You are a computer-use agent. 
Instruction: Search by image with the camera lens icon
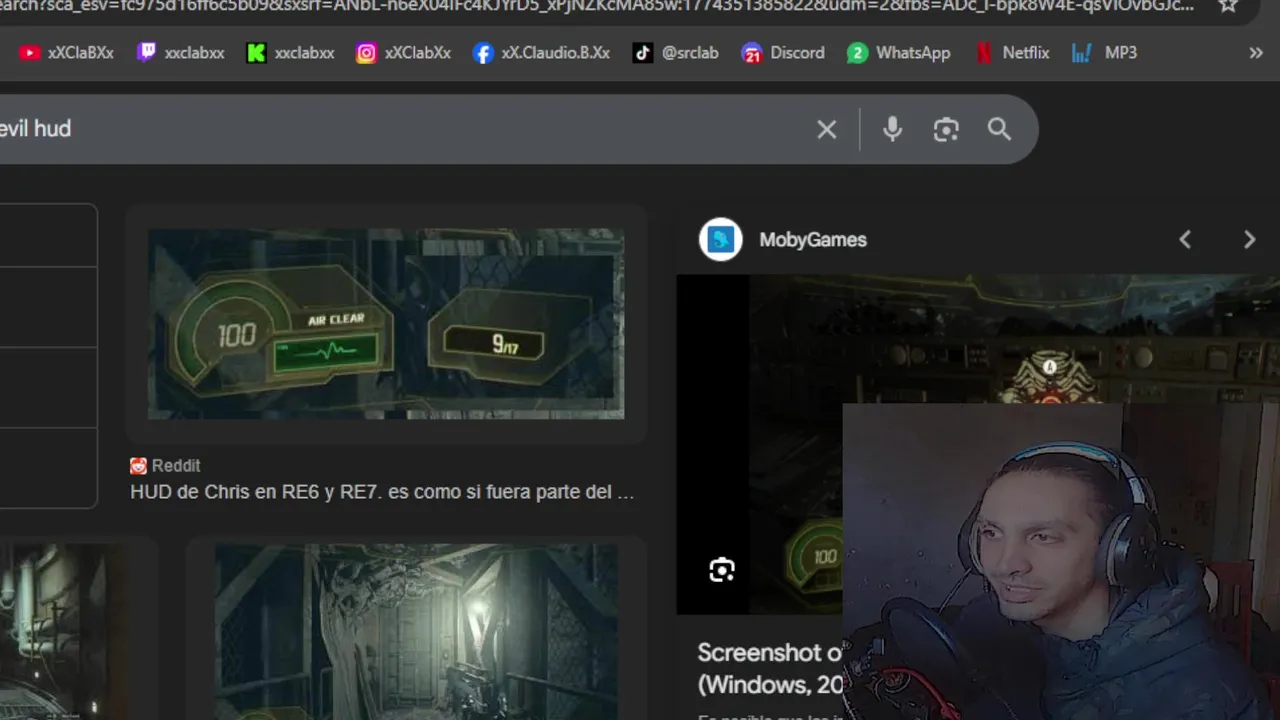946,129
